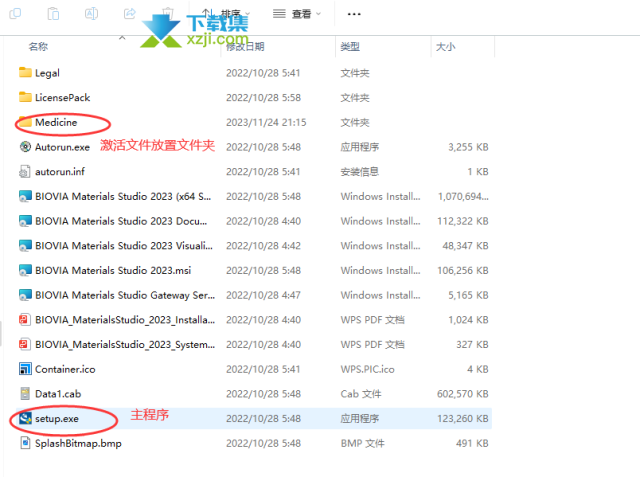
Task: Click the Cab 文件 type of Data1.cab
Action: pos(361,394)
